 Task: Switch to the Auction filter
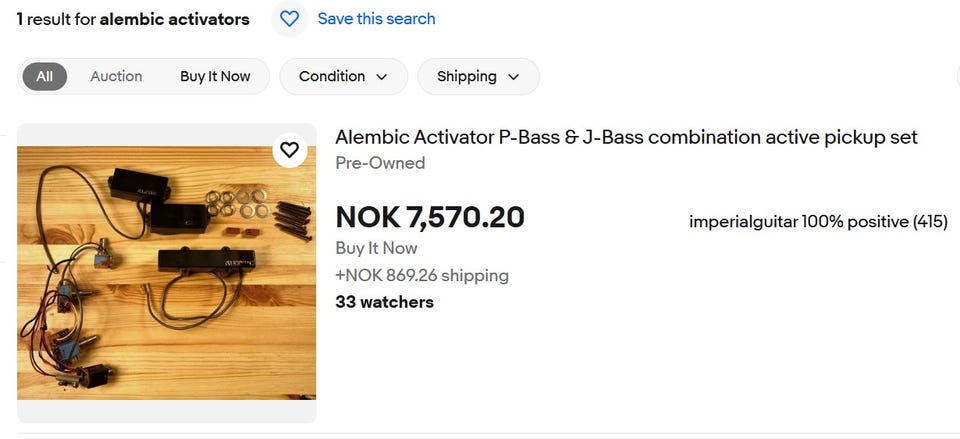pyautogui.click(x=116, y=76)
